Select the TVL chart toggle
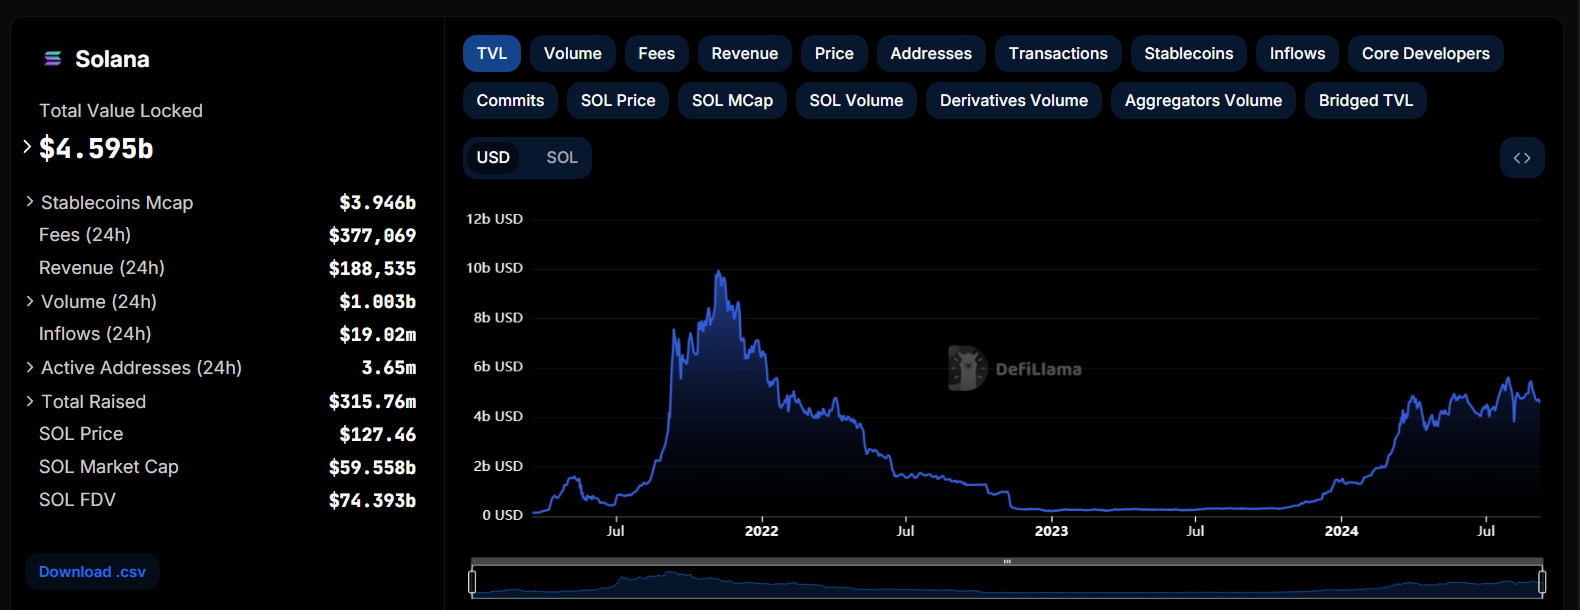This screenshot has width=1580, height=610. tap(492, 54)
